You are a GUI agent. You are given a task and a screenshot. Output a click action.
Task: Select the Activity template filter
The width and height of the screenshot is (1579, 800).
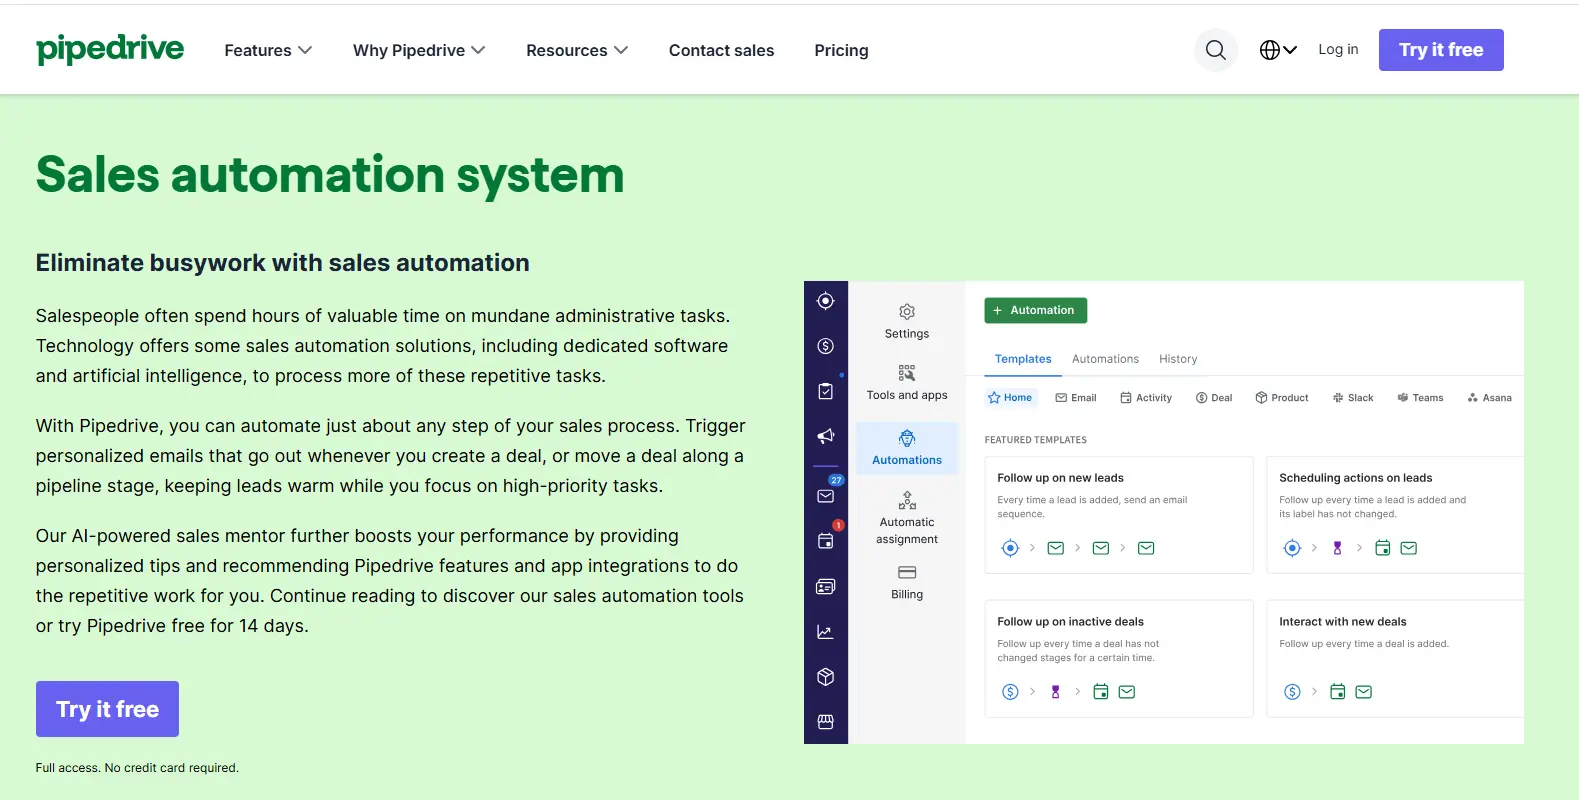1146,398
